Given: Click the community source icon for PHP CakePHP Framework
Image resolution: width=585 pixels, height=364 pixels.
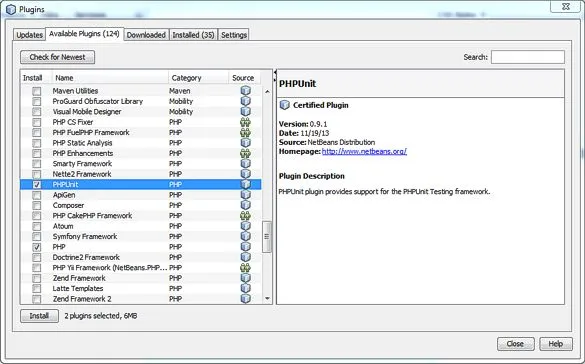Looking at the screenshot, I should click(245, 216).
